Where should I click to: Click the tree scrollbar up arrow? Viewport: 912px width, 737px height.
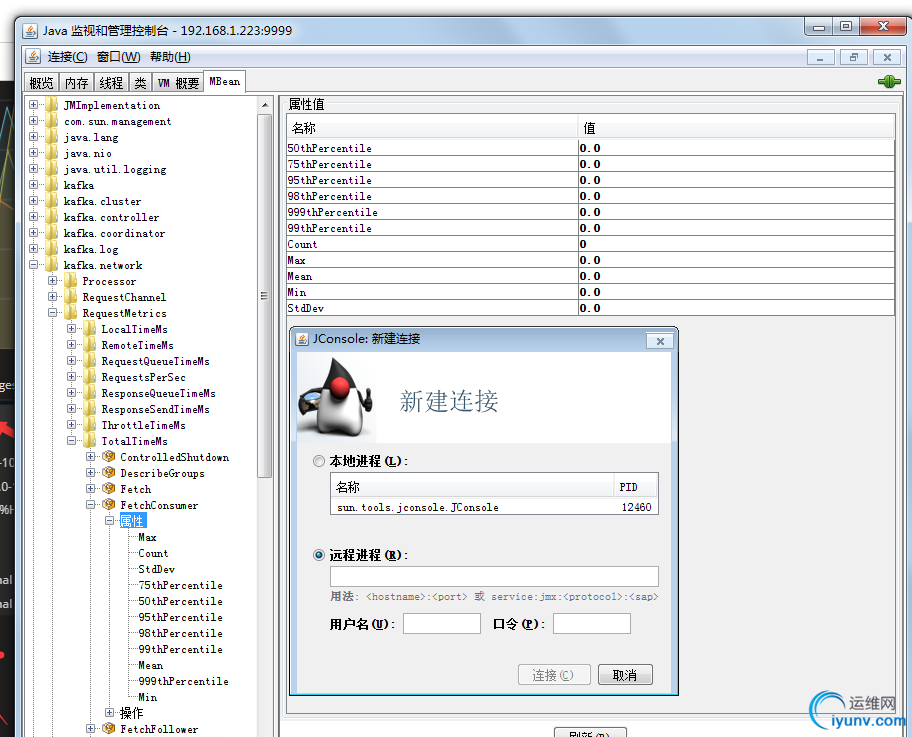[x=265, y=105]
